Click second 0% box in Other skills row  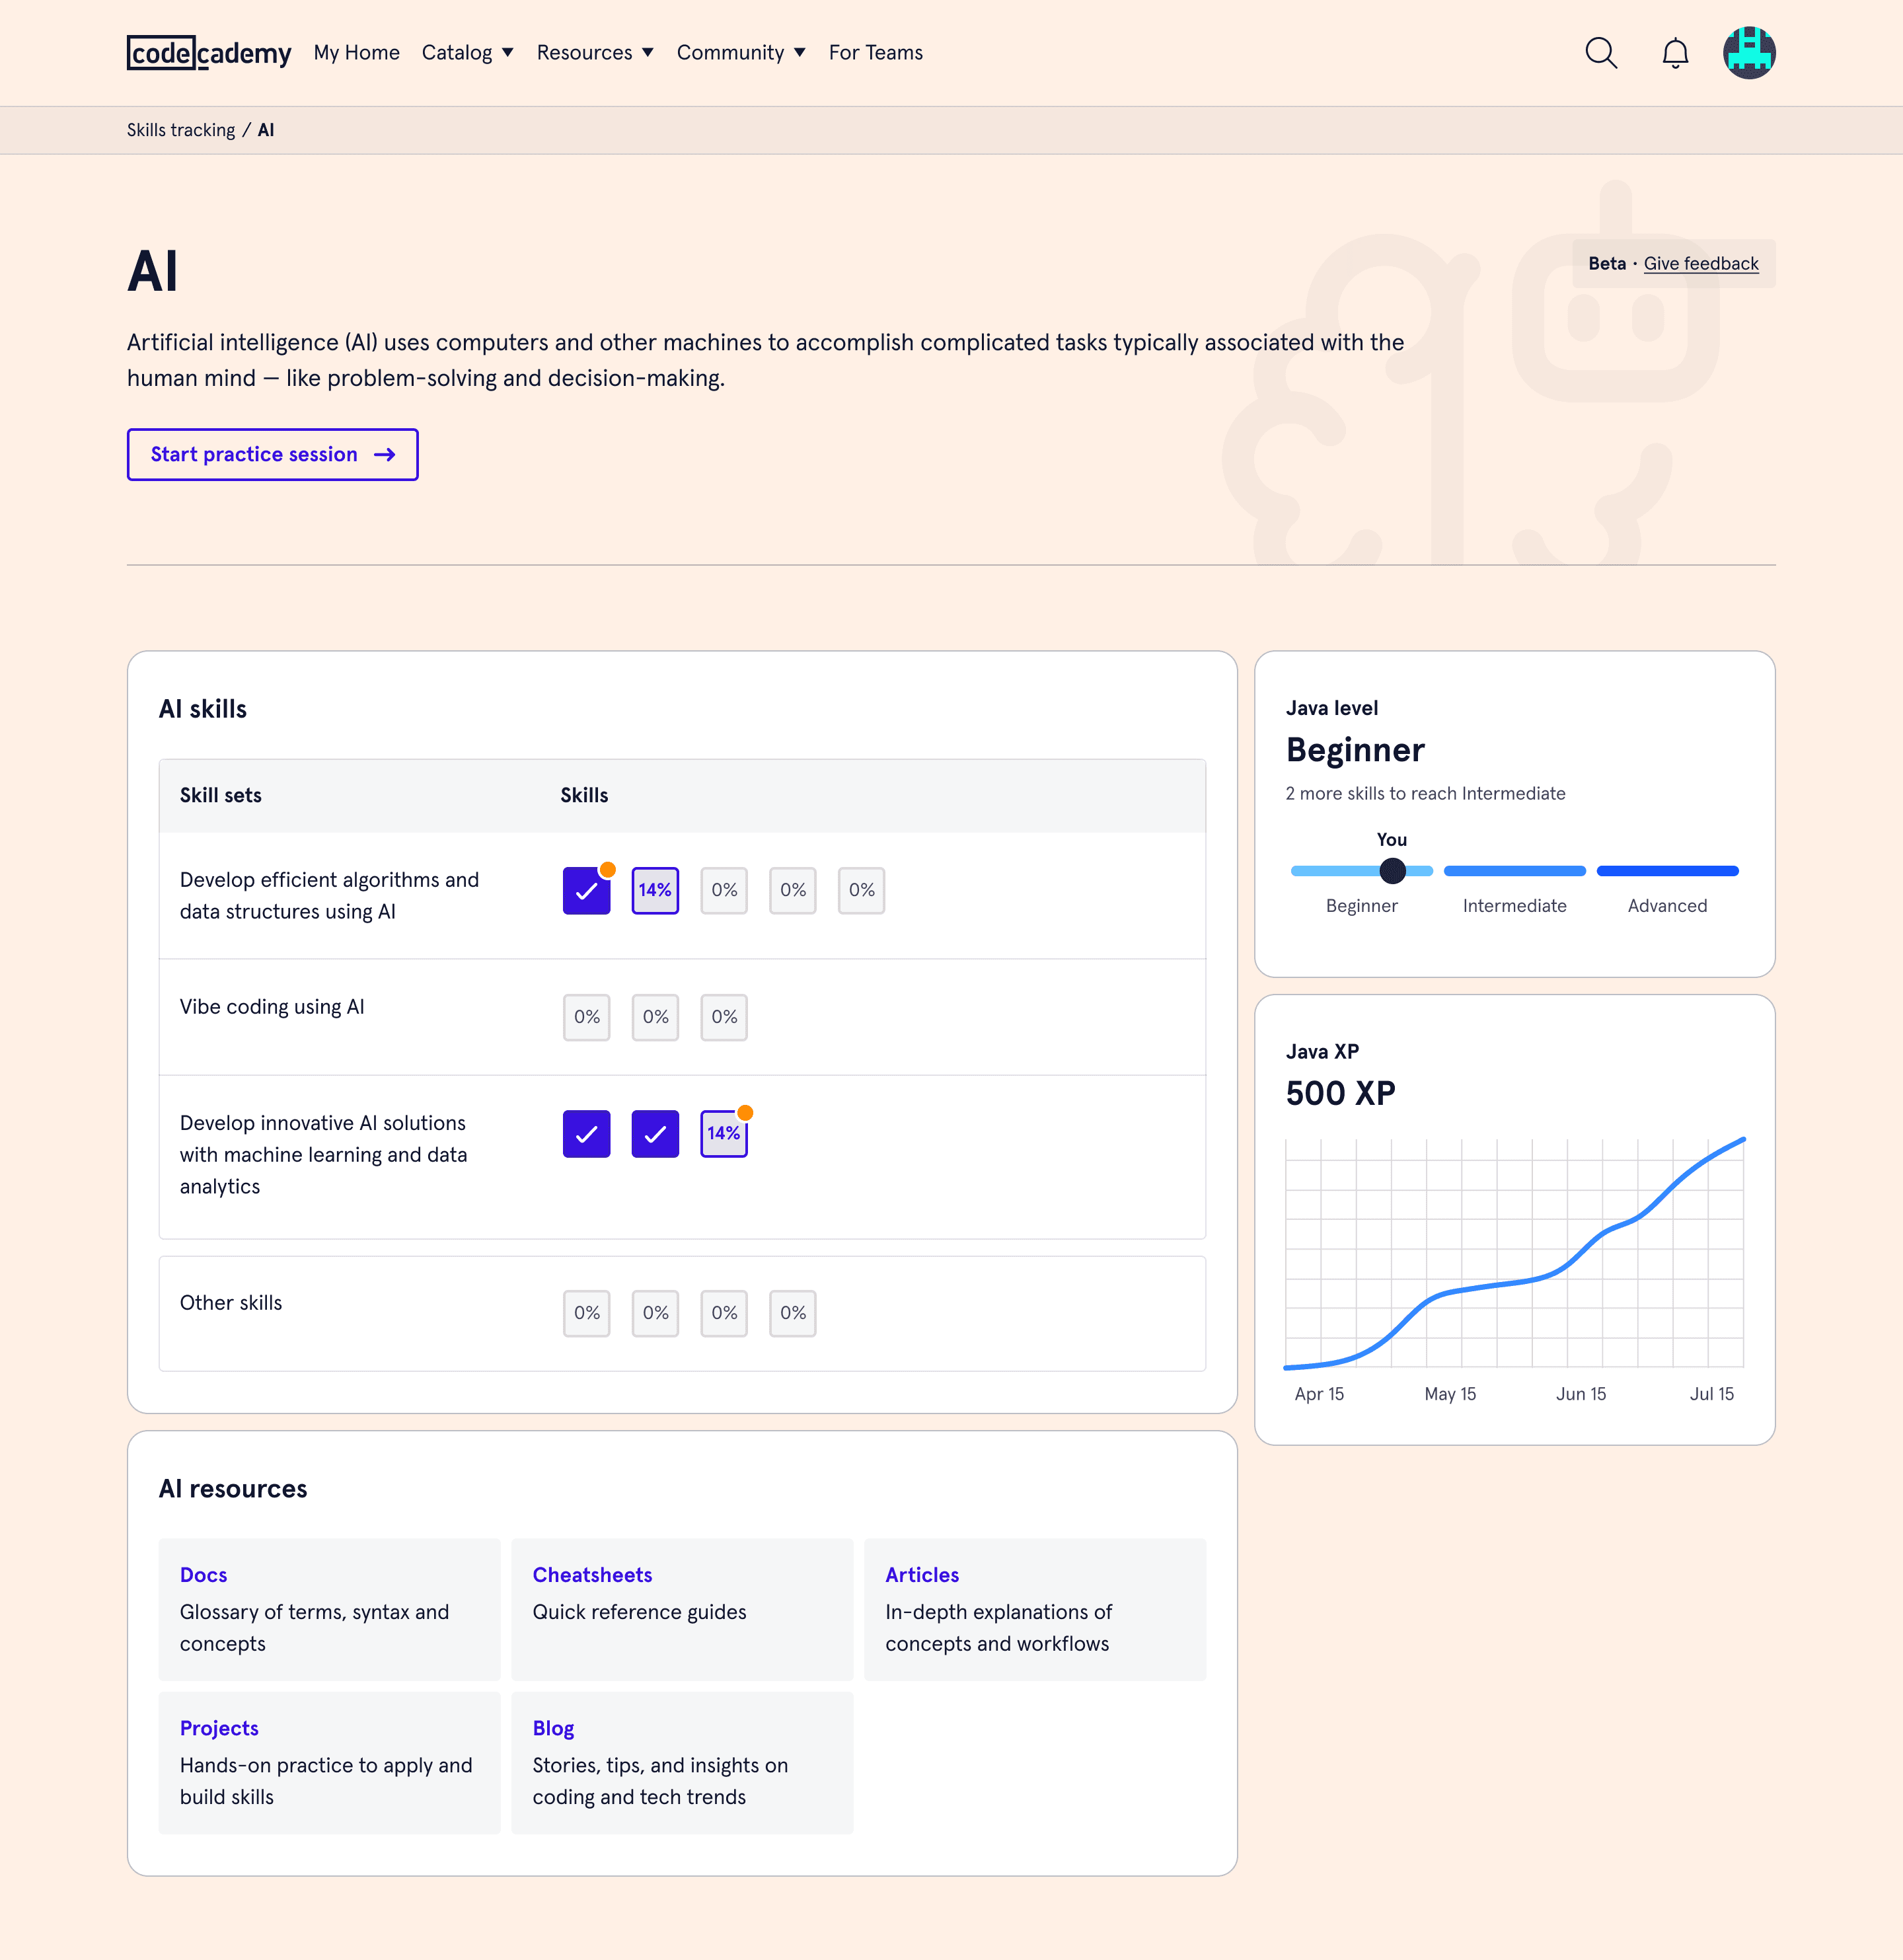655,1313
